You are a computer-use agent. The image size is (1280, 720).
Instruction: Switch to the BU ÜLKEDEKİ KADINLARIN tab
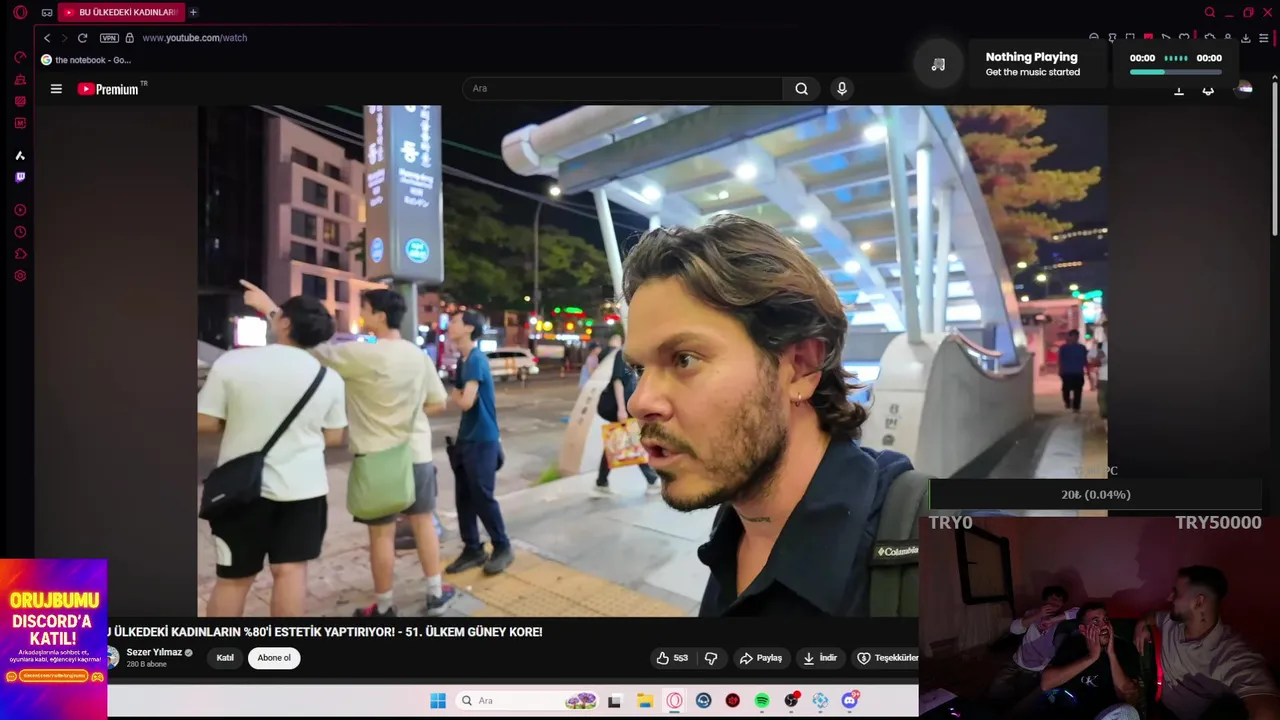pos(121,12)
